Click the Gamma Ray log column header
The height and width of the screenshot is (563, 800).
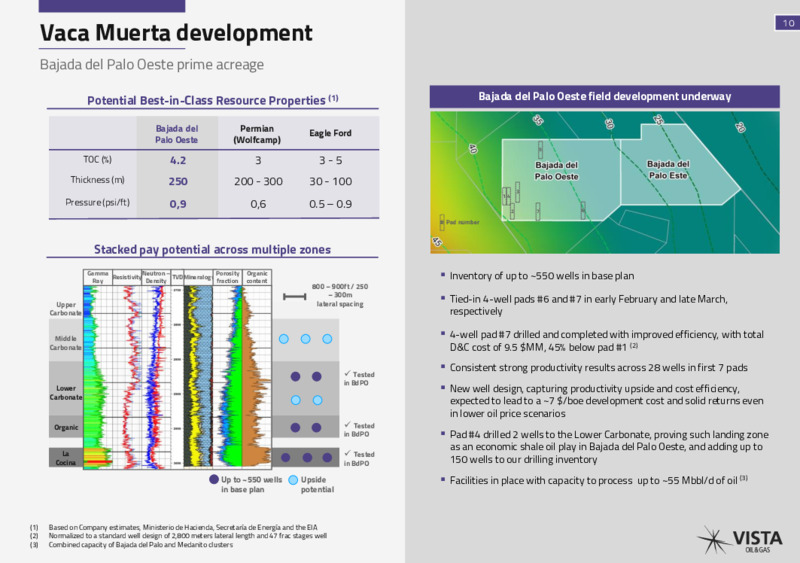(x=97, y=277)
